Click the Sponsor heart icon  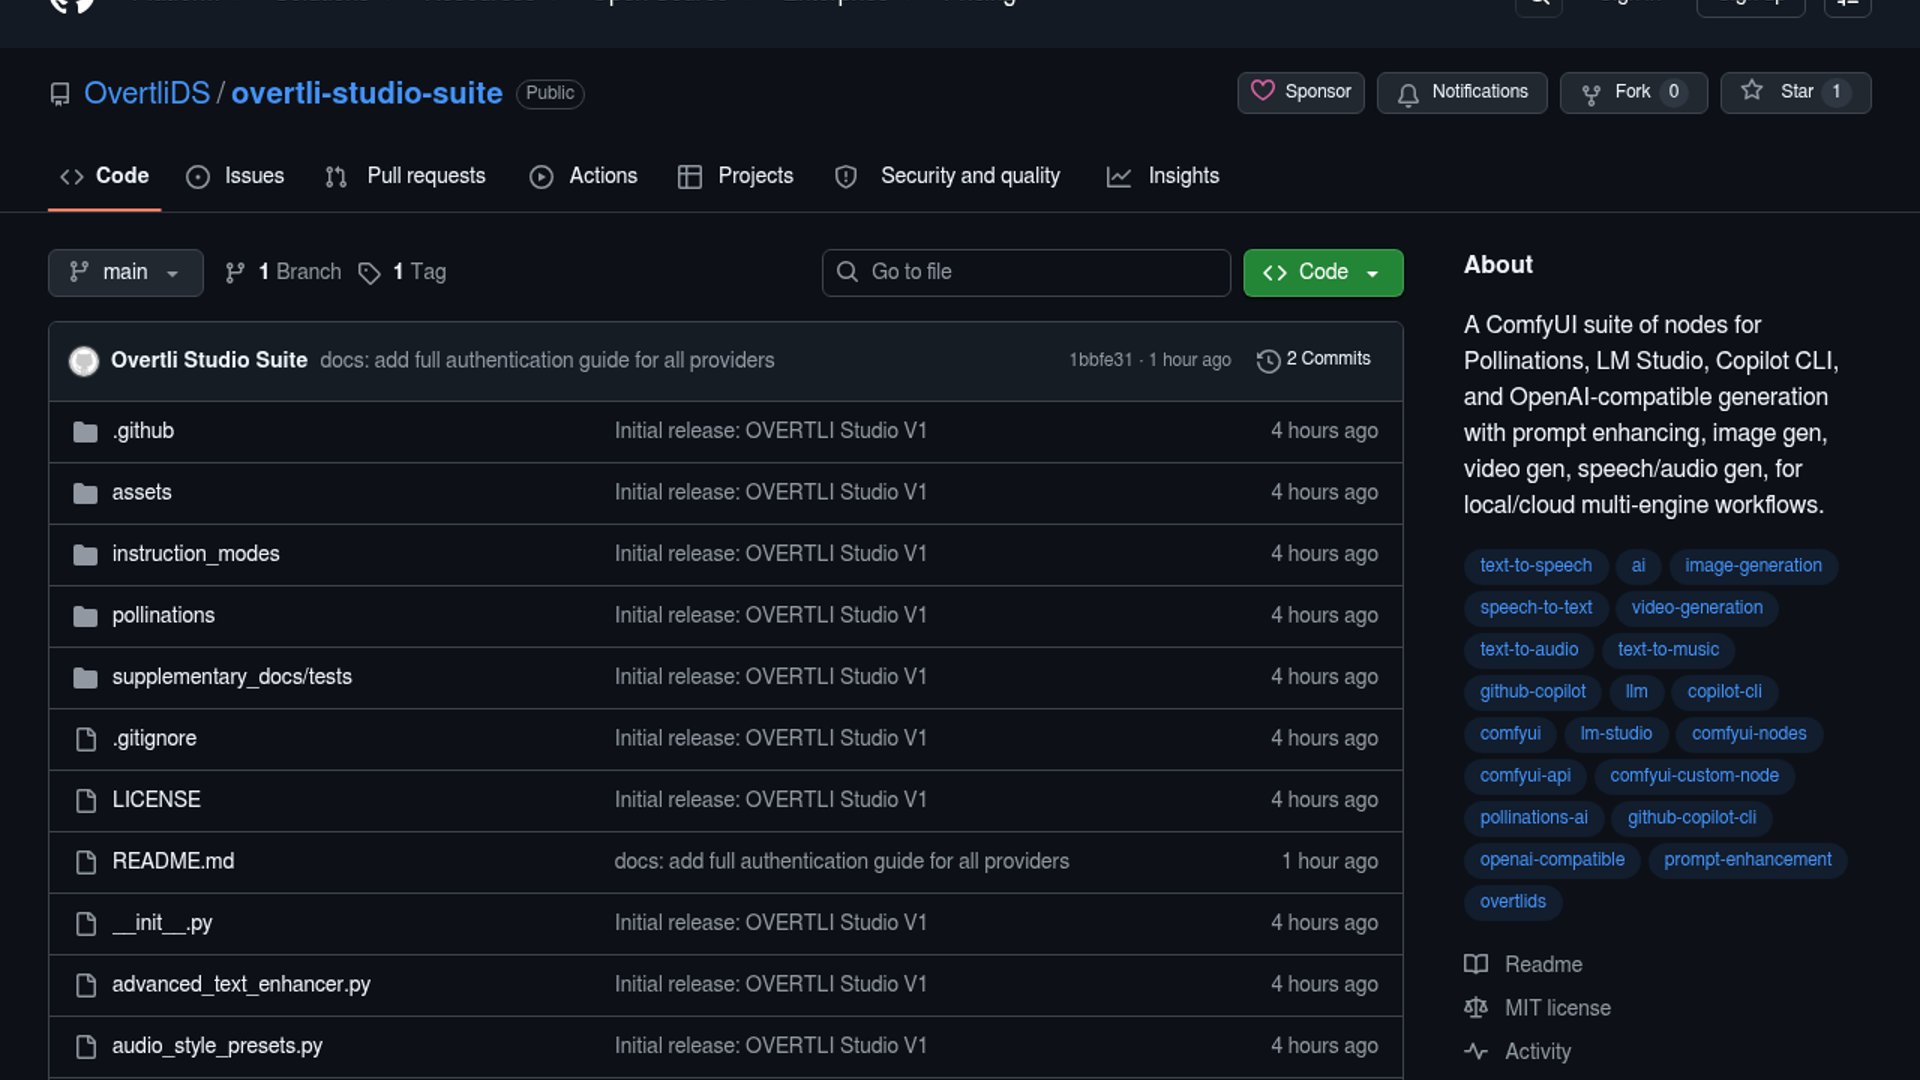(1263, 91)
